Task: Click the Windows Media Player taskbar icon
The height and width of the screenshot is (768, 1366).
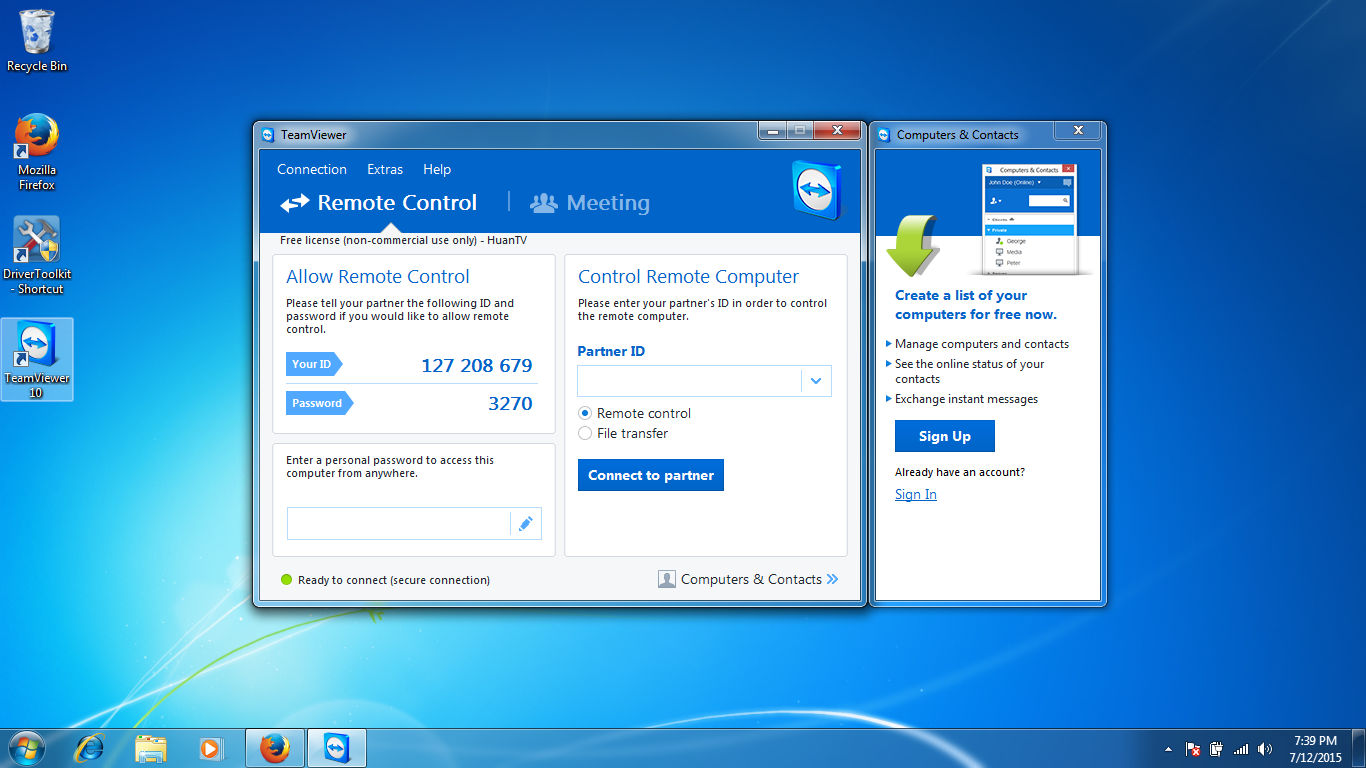Action: pos(210,748)
